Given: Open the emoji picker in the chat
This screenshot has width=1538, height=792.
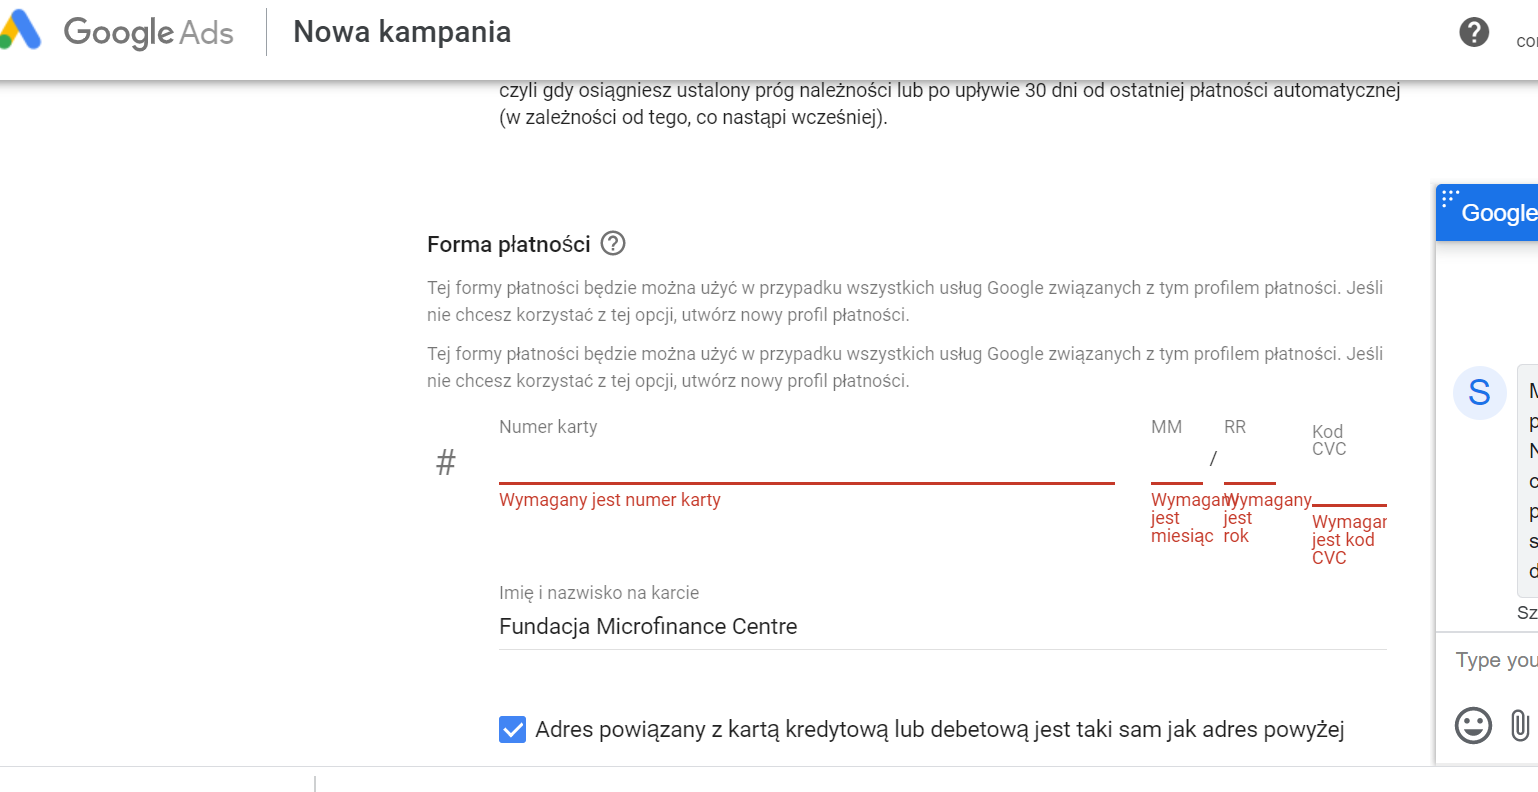Looking at the screenshot, I should (1473, 725).
